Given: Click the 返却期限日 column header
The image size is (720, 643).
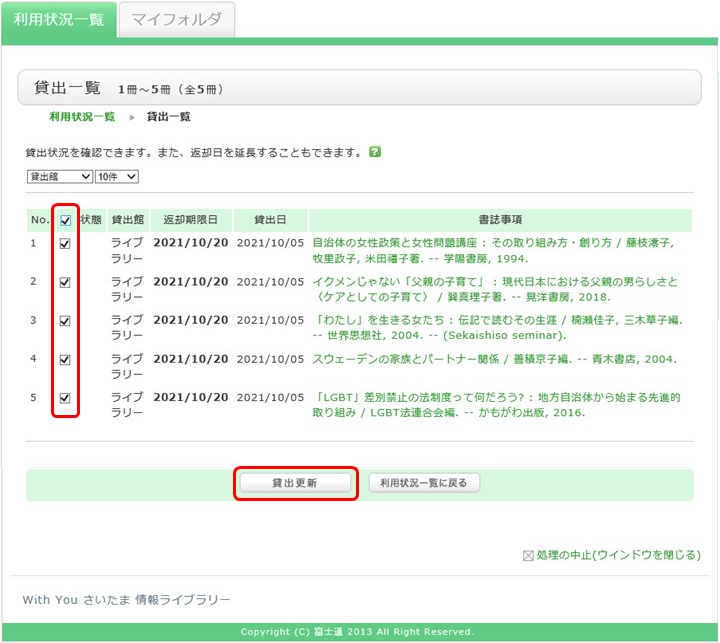Looking at the screenshot, I should click(x=191, y=220).
